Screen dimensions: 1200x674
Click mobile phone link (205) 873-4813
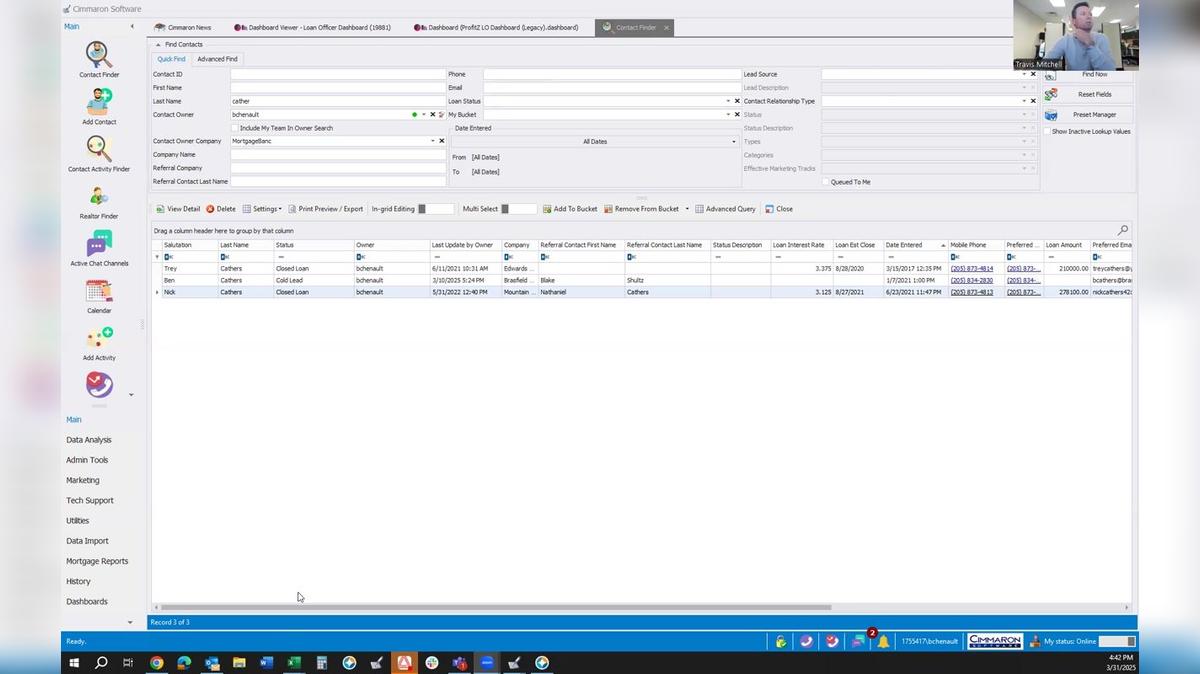pyautogui.click(x=971, y=292)
